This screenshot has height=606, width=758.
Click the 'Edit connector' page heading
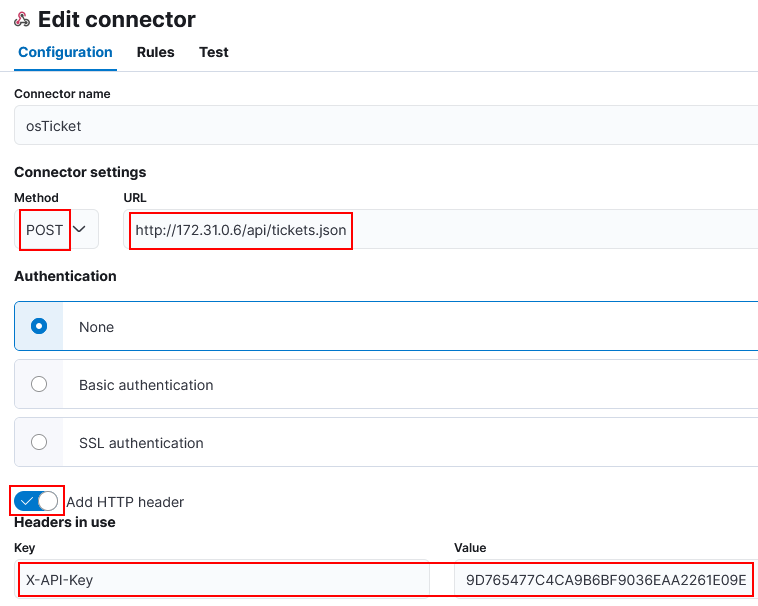117,20
